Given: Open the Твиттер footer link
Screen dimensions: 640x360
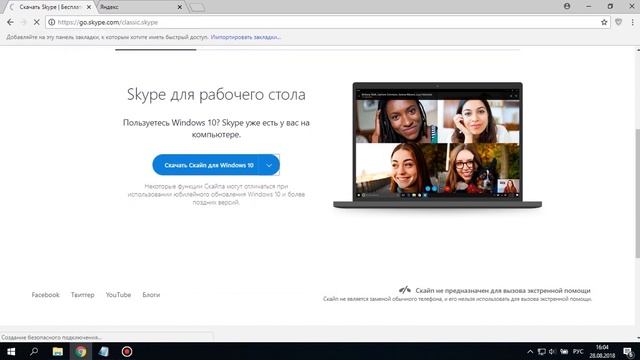Looking at the screenshot, I should tap(82, 295).
